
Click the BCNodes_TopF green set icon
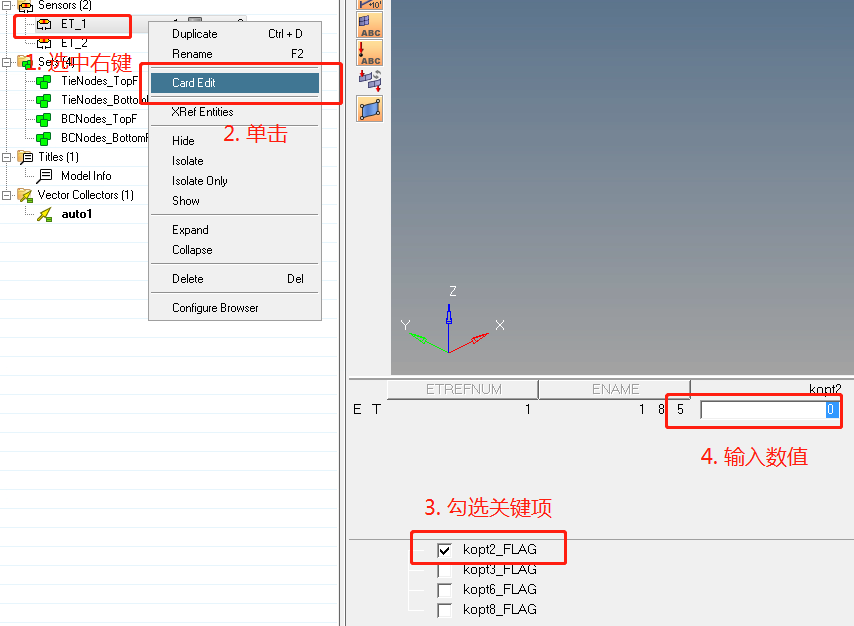click(x=44, y=119)
